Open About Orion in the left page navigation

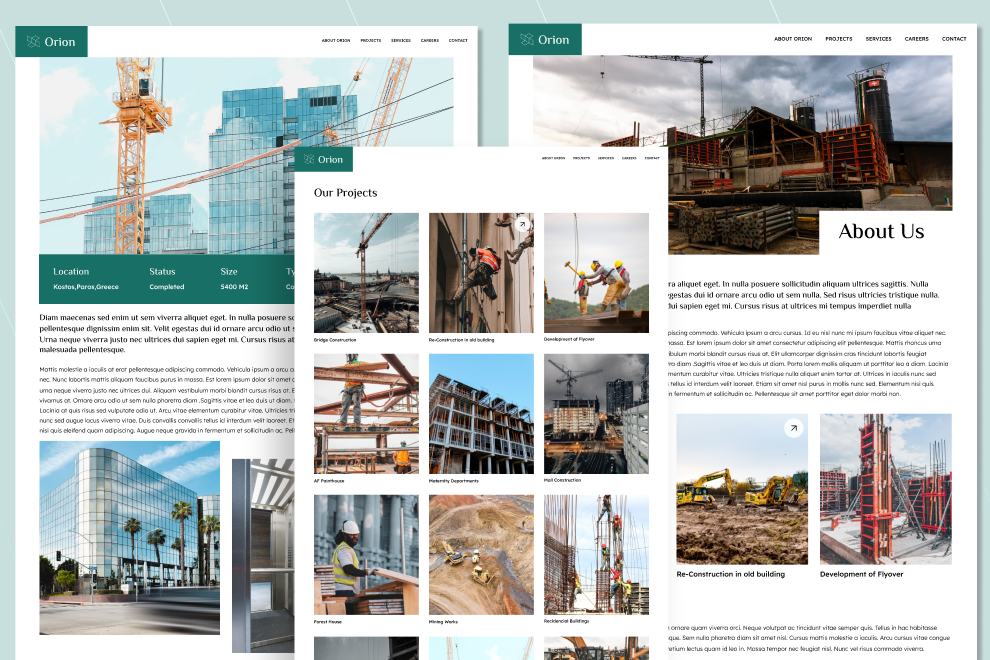(x=336, y=40)
